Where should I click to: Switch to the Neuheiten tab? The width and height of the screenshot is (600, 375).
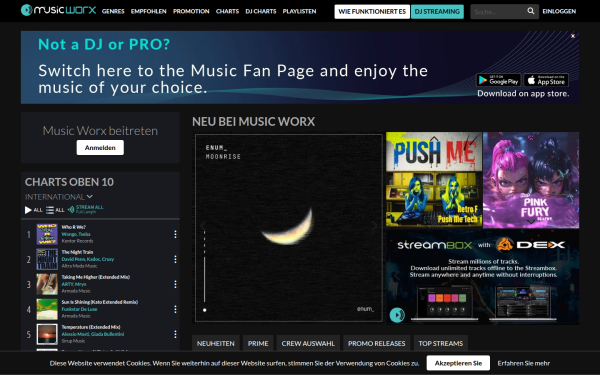pos(215,343)
